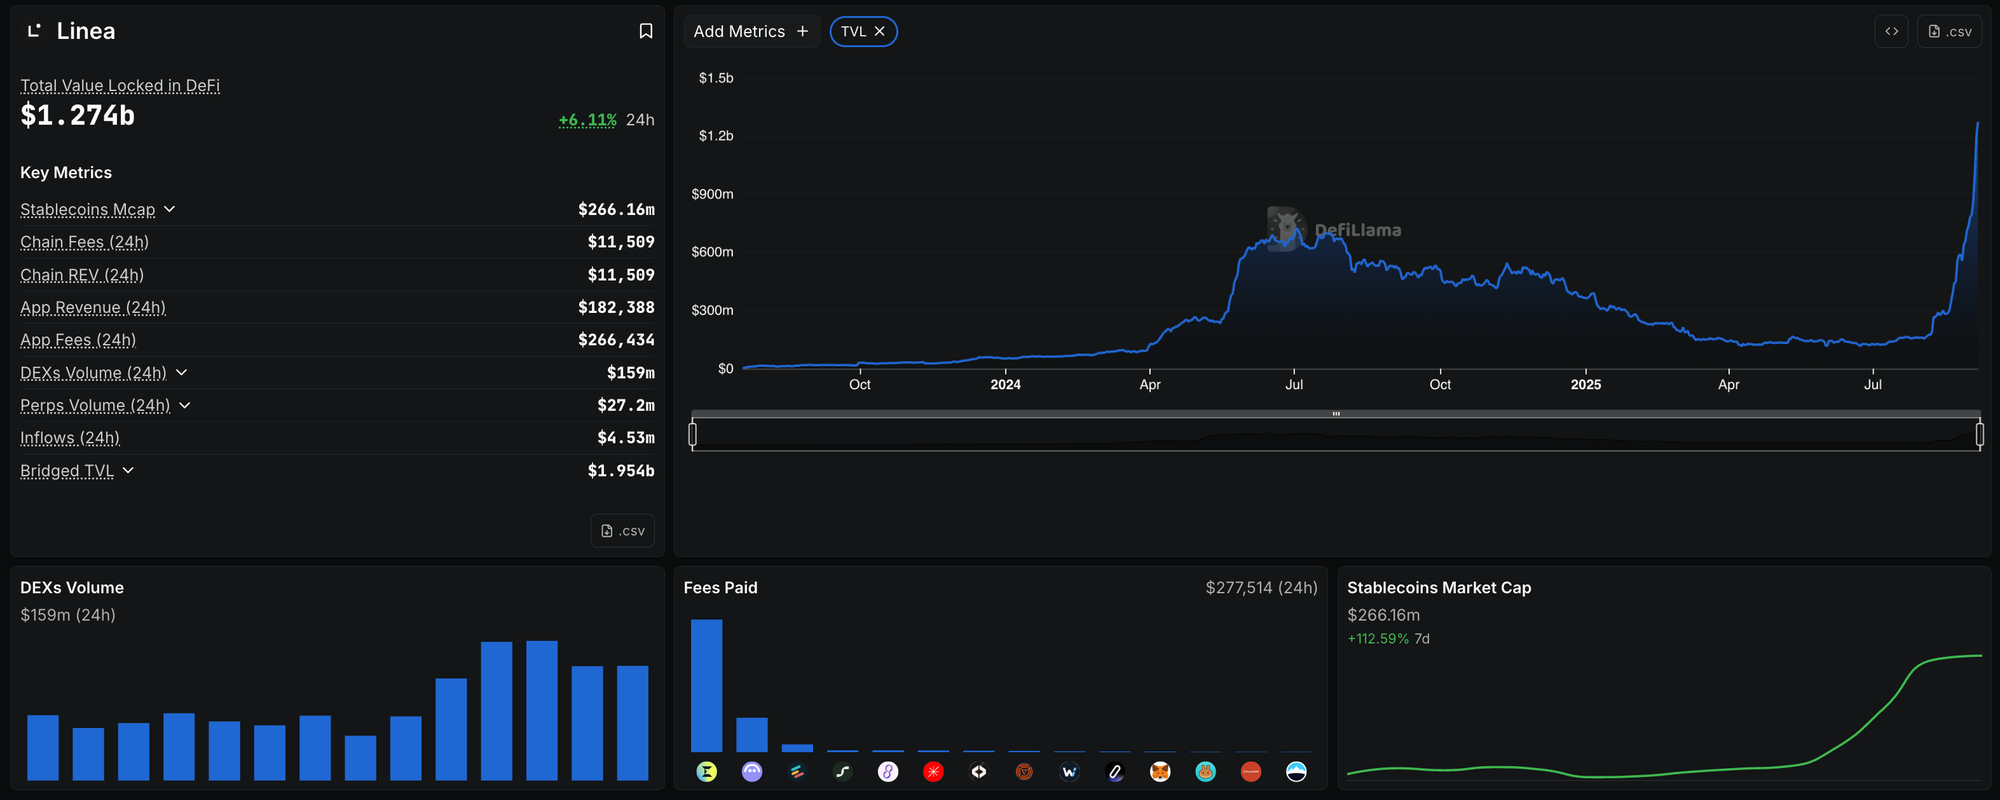The width and height of the screenshot is (2000, 800).
Task: Click the +6.11% 24h change
Action: [x=587, y=120]
